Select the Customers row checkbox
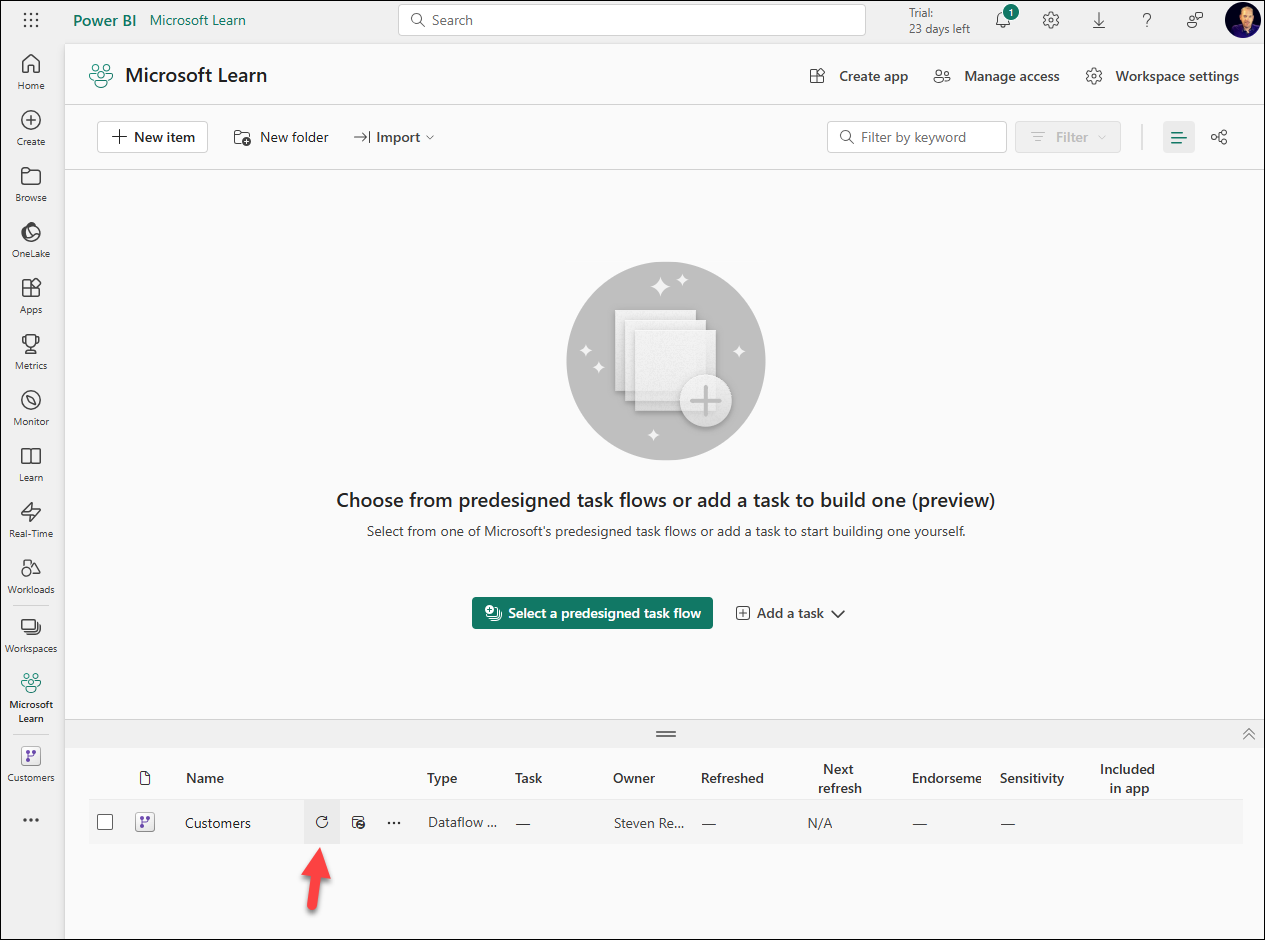 (105, 822)
